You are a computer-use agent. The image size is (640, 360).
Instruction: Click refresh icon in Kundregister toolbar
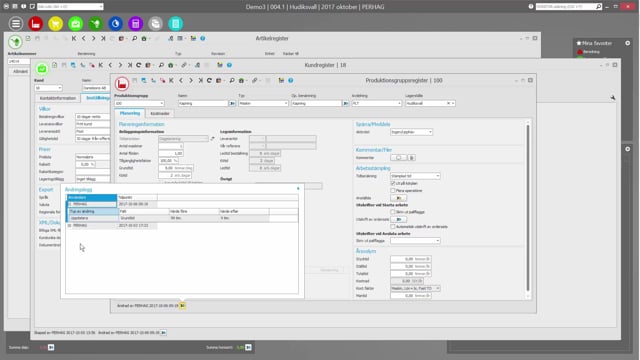(139, 65)
